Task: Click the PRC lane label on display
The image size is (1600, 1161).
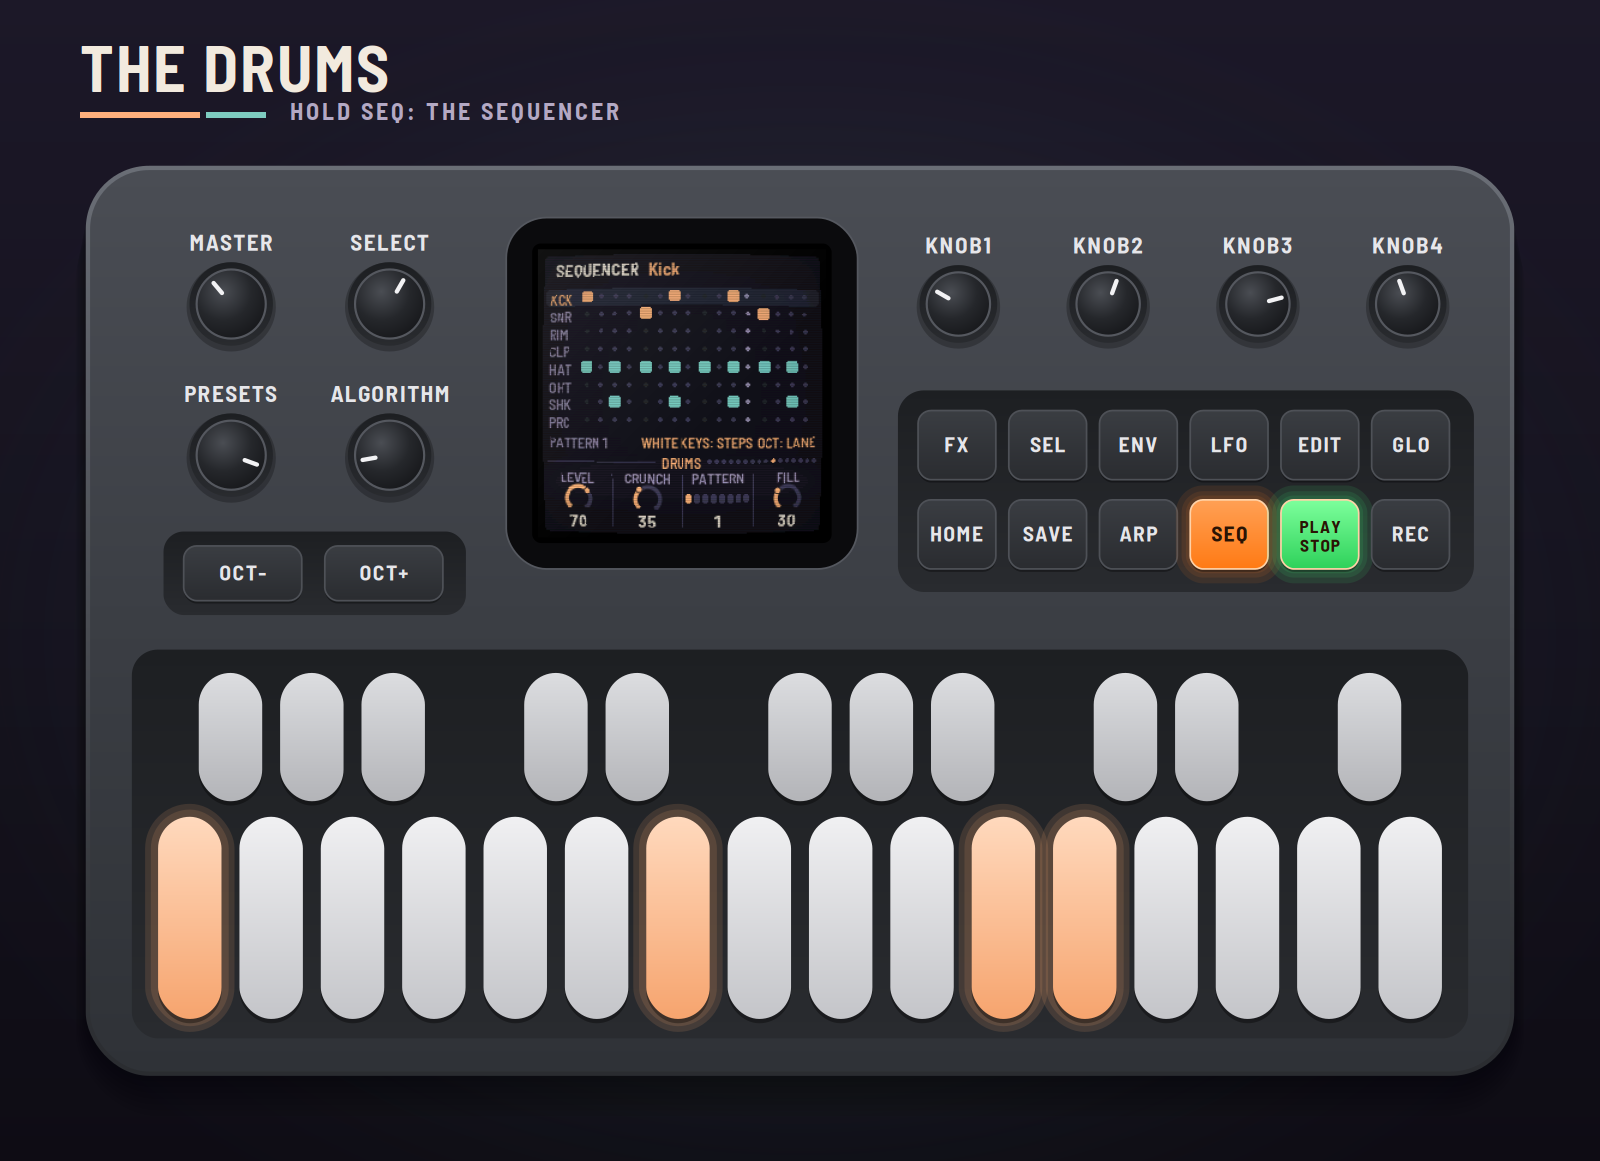Action: coord(559,422)
